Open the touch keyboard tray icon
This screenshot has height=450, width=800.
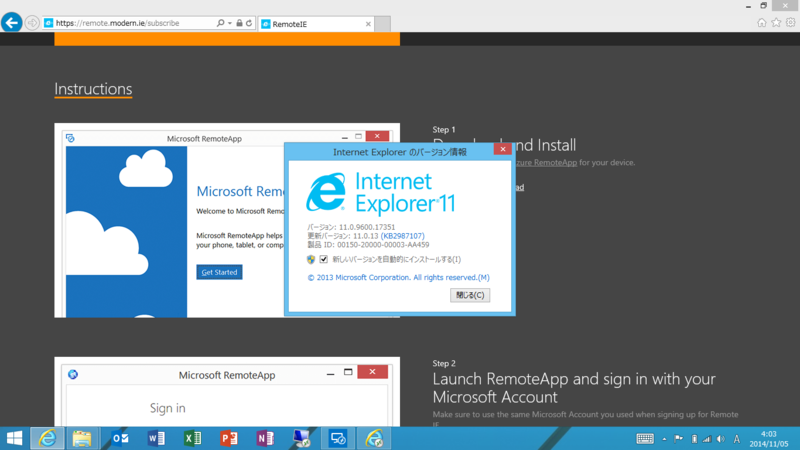pos(645,439)
